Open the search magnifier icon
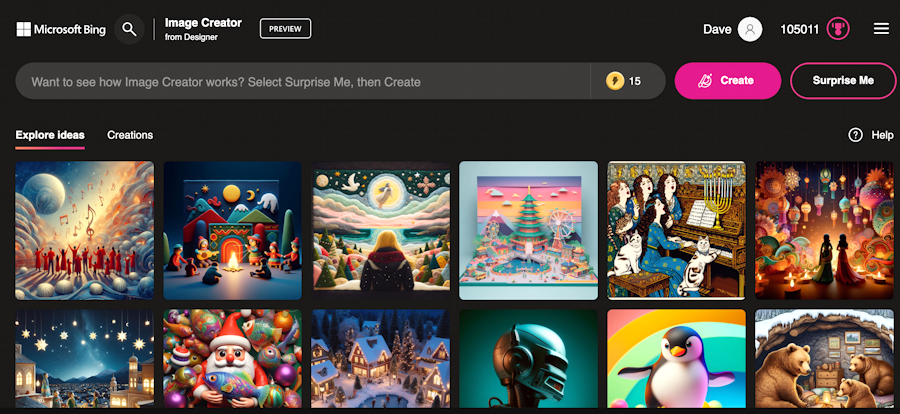This screenshot has width=900, height=414. [x=129, y=29]
